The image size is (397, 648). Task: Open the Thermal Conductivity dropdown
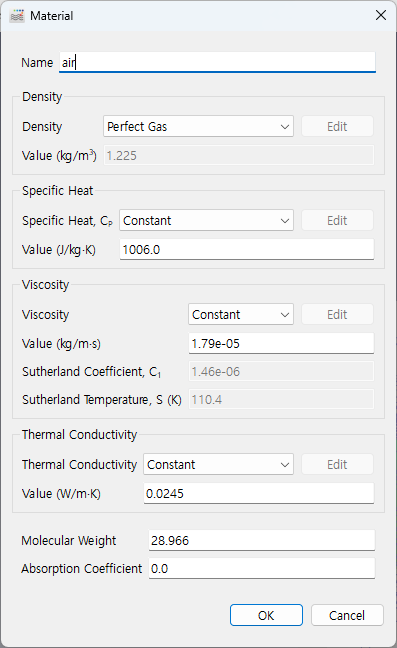pos(219,465)
